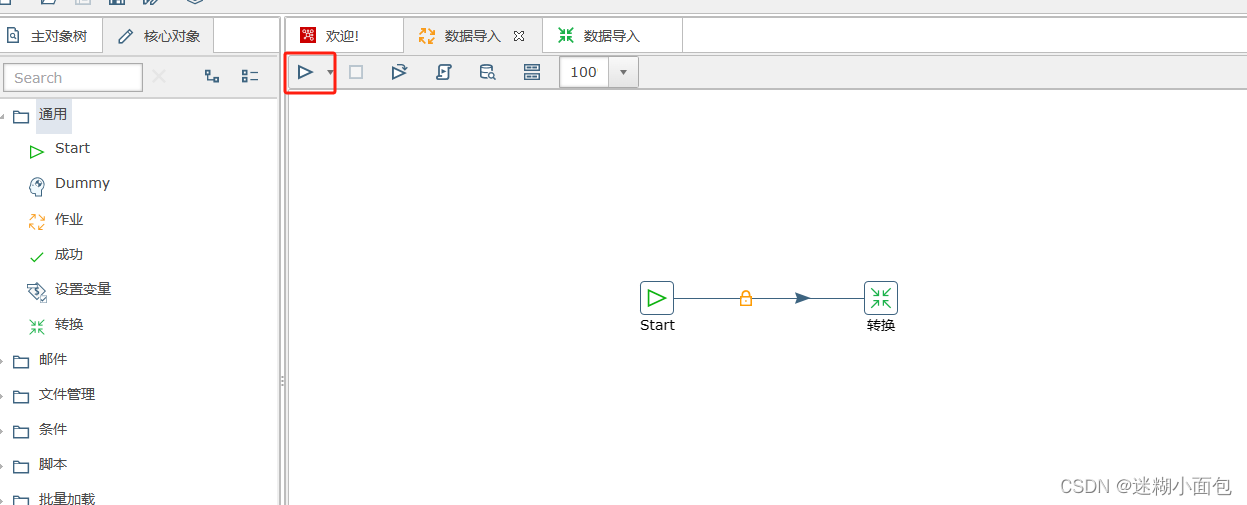Click the expand-all tree icon
Screen dimensions: 1247x505
click(x=212, y=76)
